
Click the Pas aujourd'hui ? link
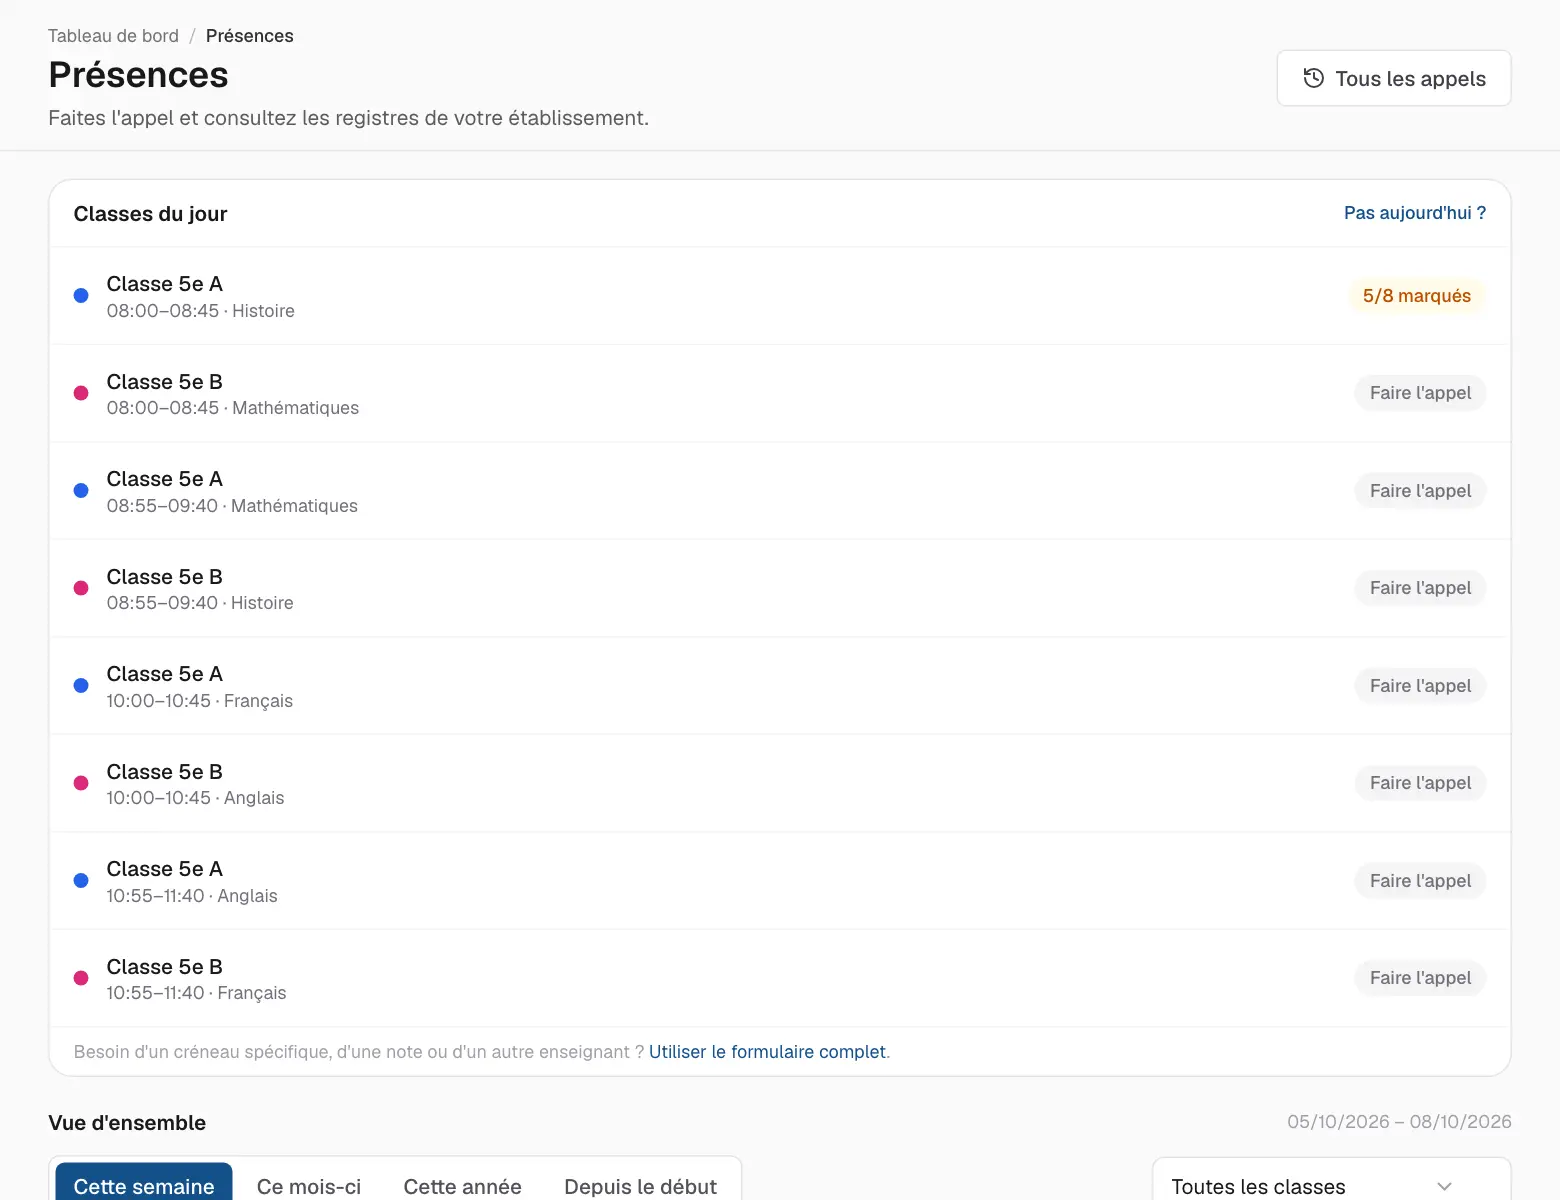tap(1414, 213)
